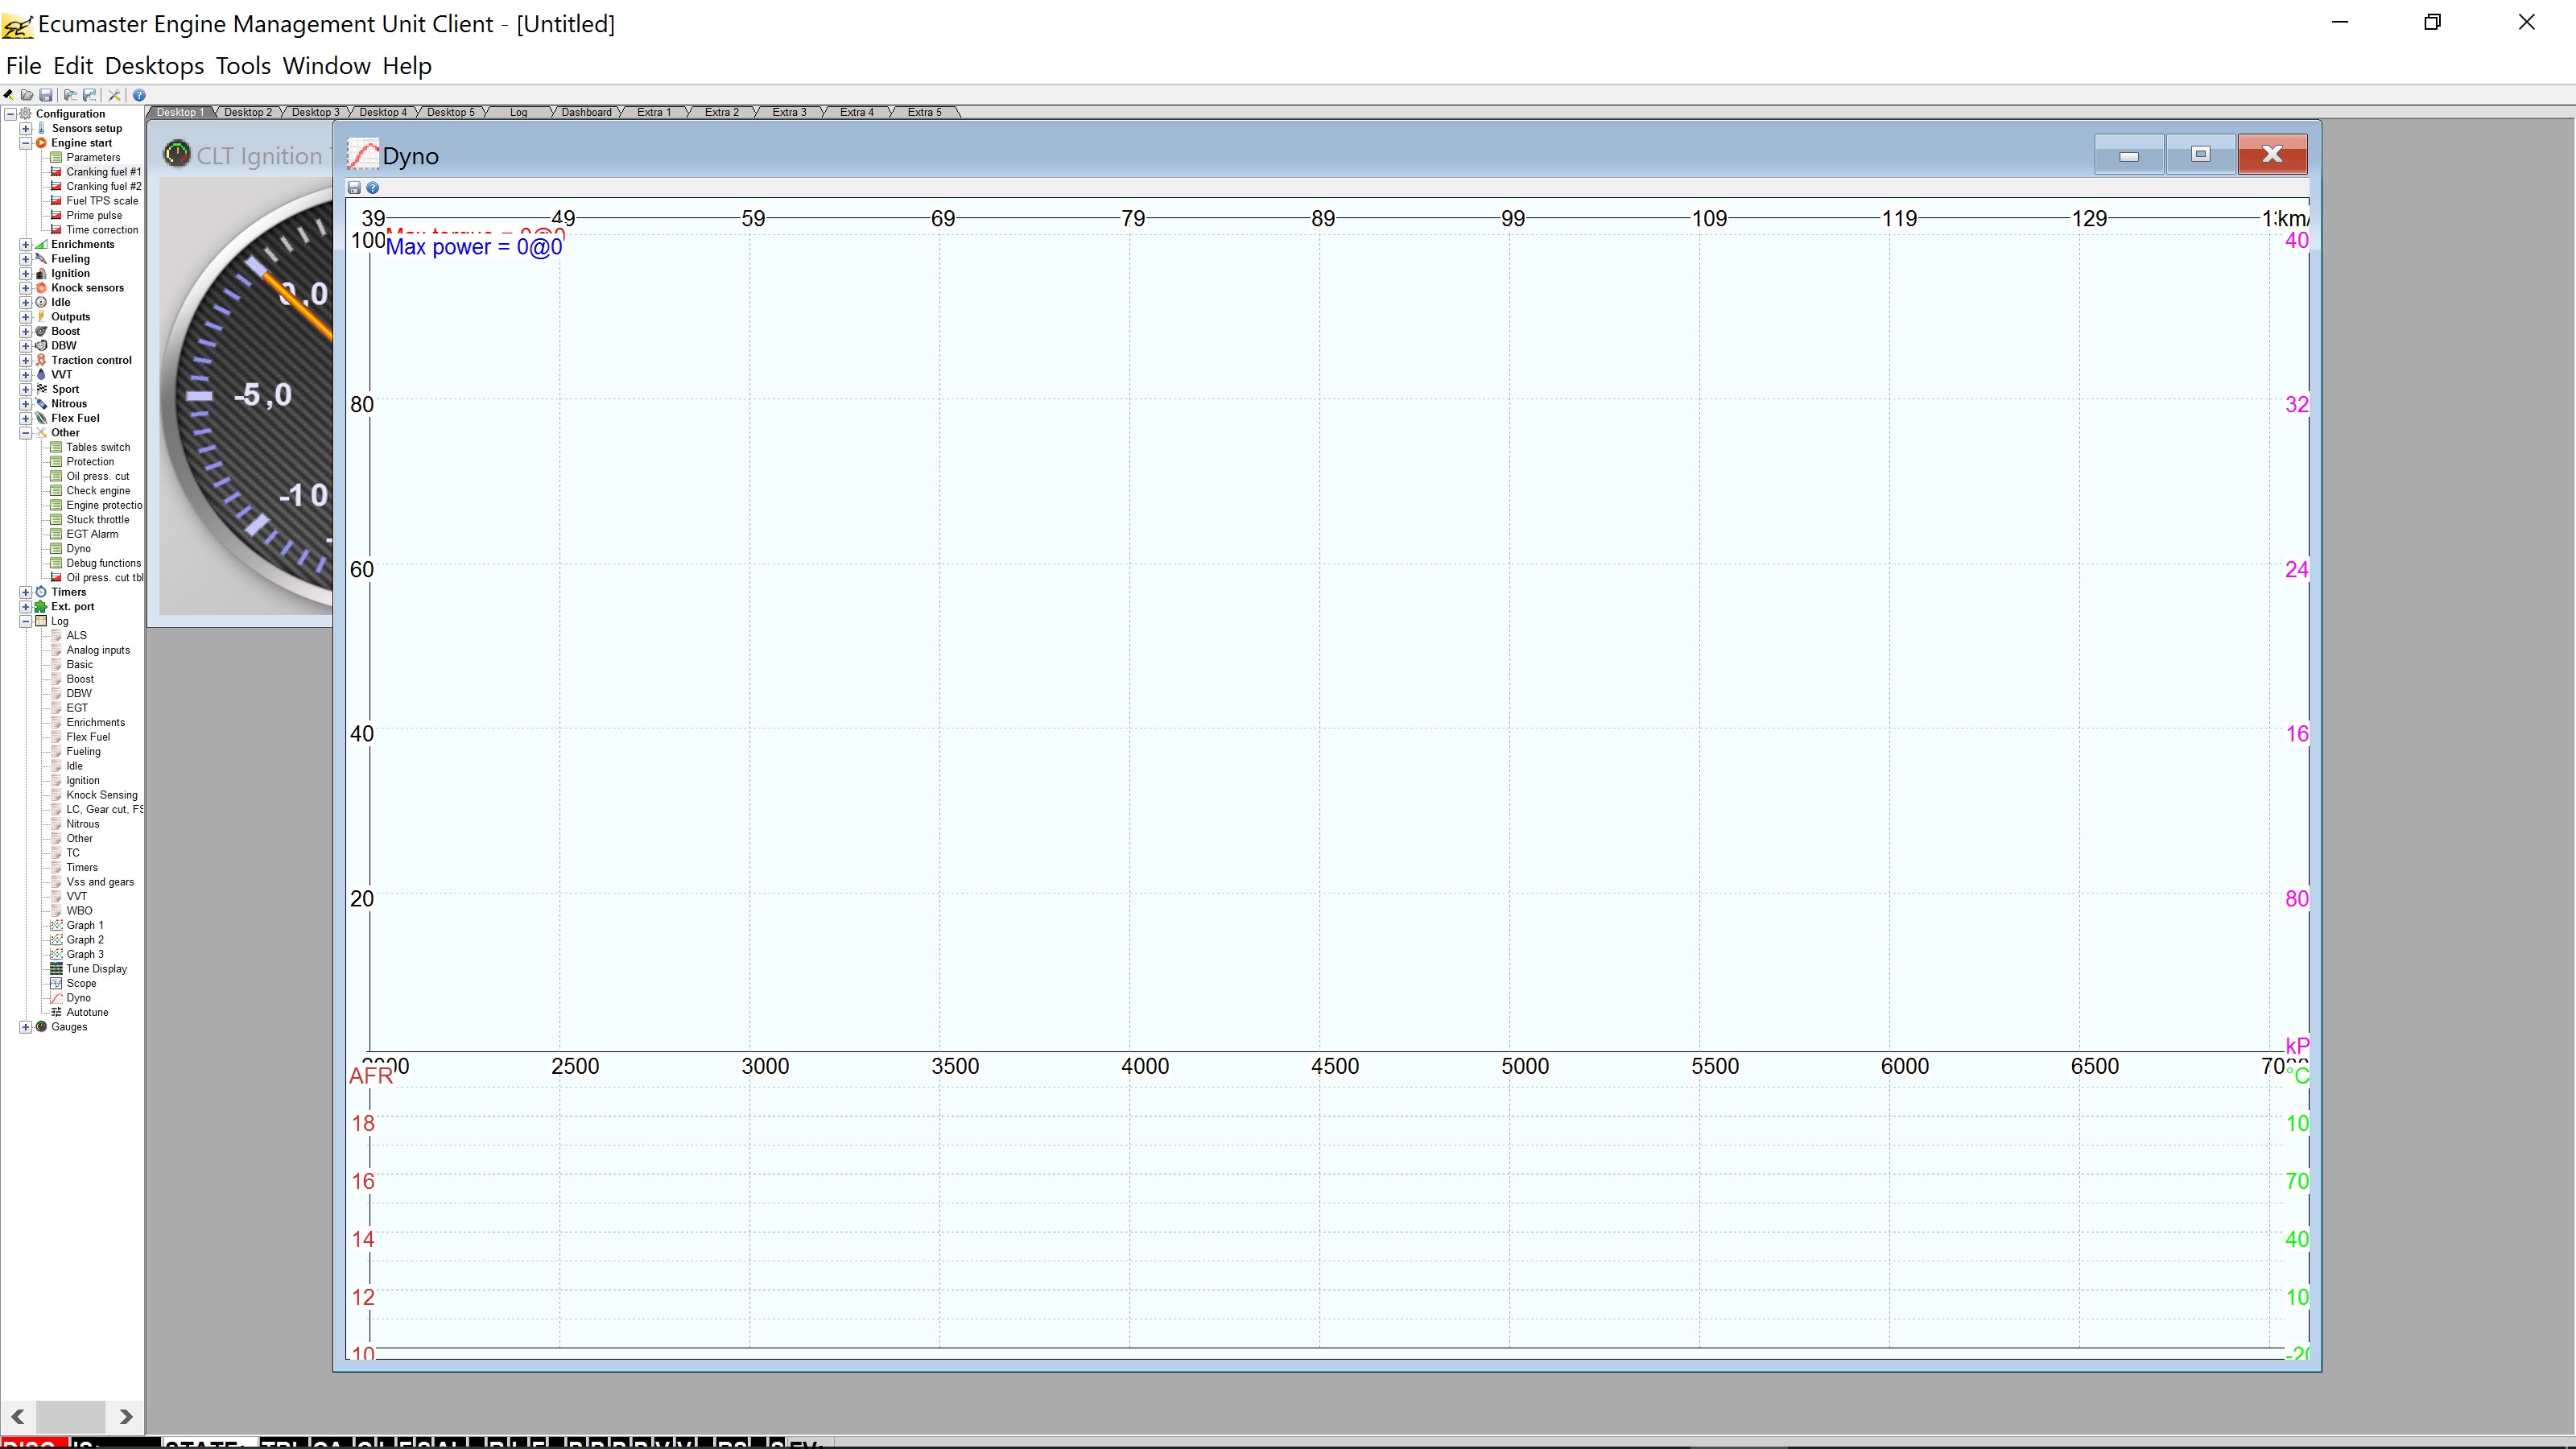Click the save icon inside Dyno window

(354, 188)
